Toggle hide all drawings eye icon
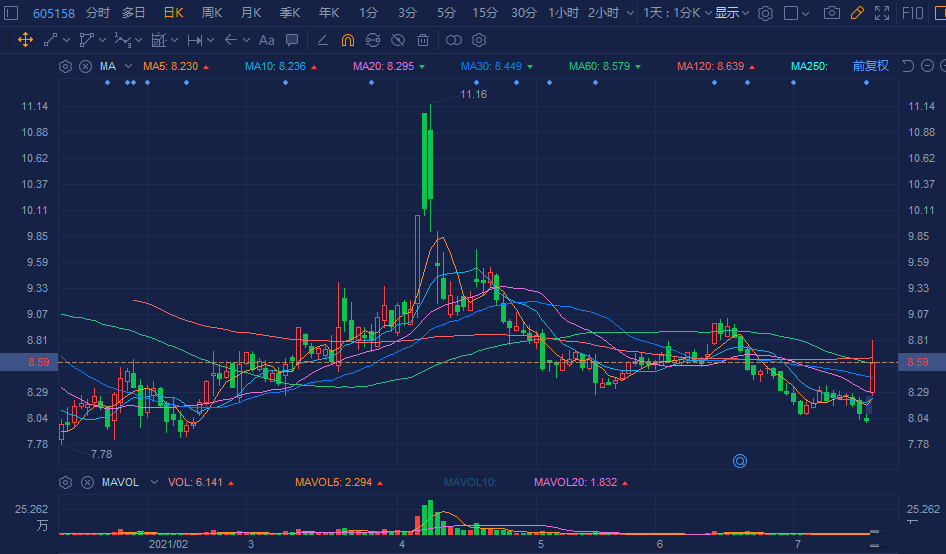The height and width of the screenshot is (554, 946). coord(398,40)
